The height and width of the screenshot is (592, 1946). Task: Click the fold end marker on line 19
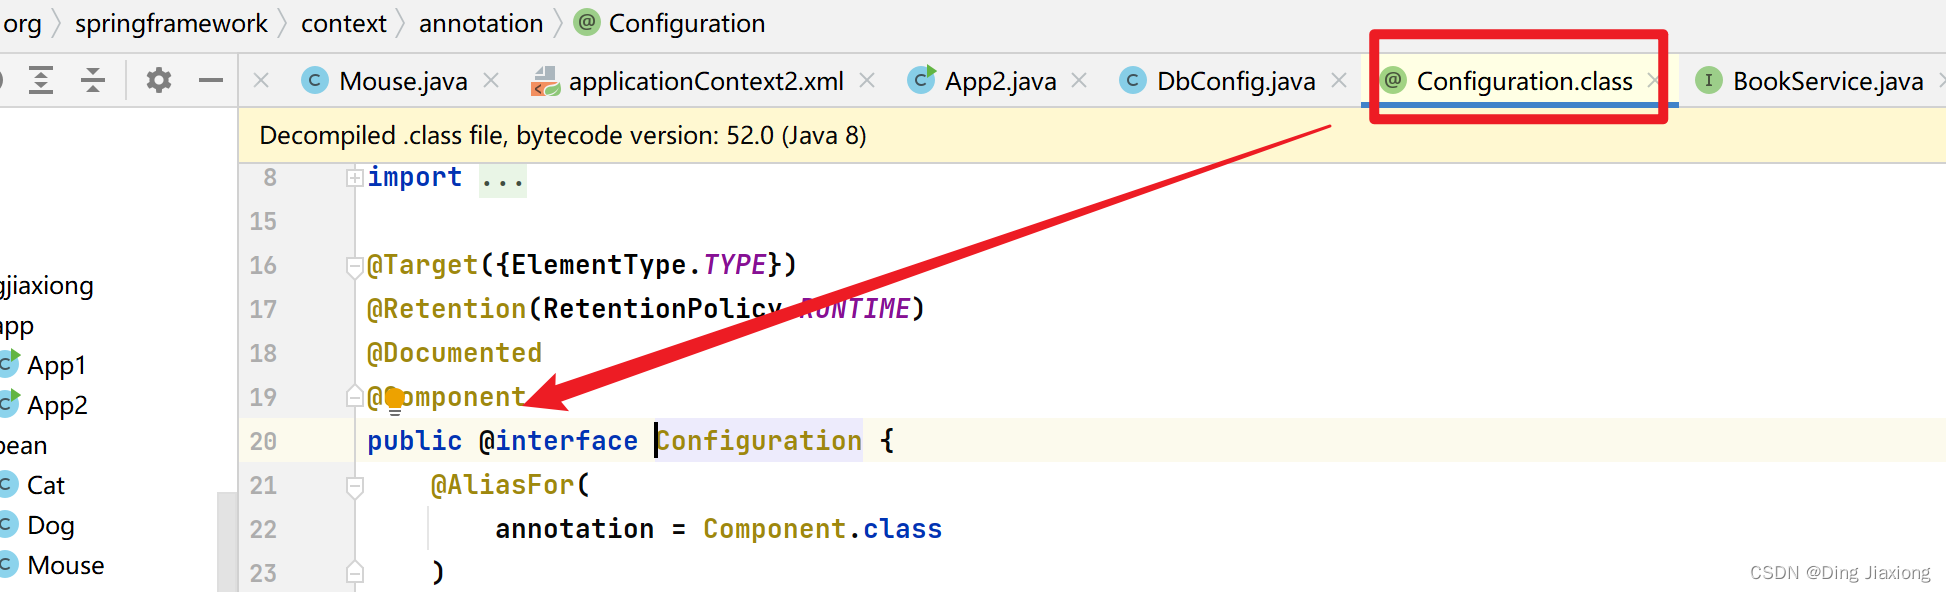tap(354, 397)
